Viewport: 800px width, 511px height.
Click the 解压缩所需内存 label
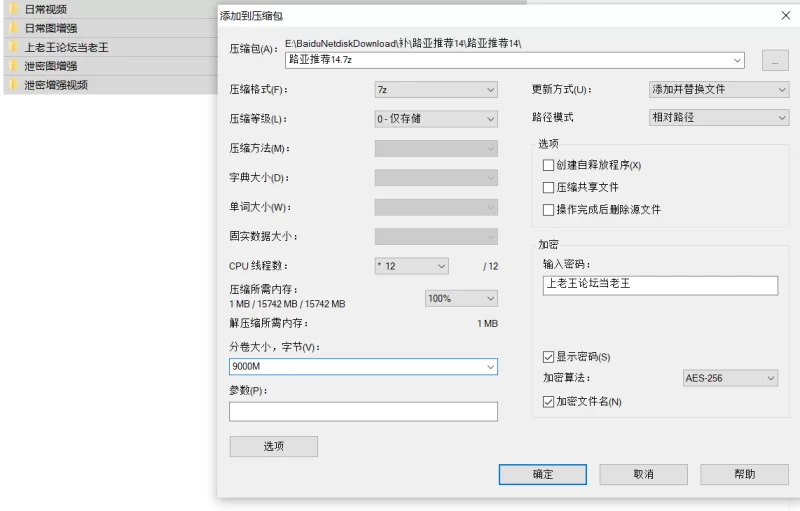268,323
